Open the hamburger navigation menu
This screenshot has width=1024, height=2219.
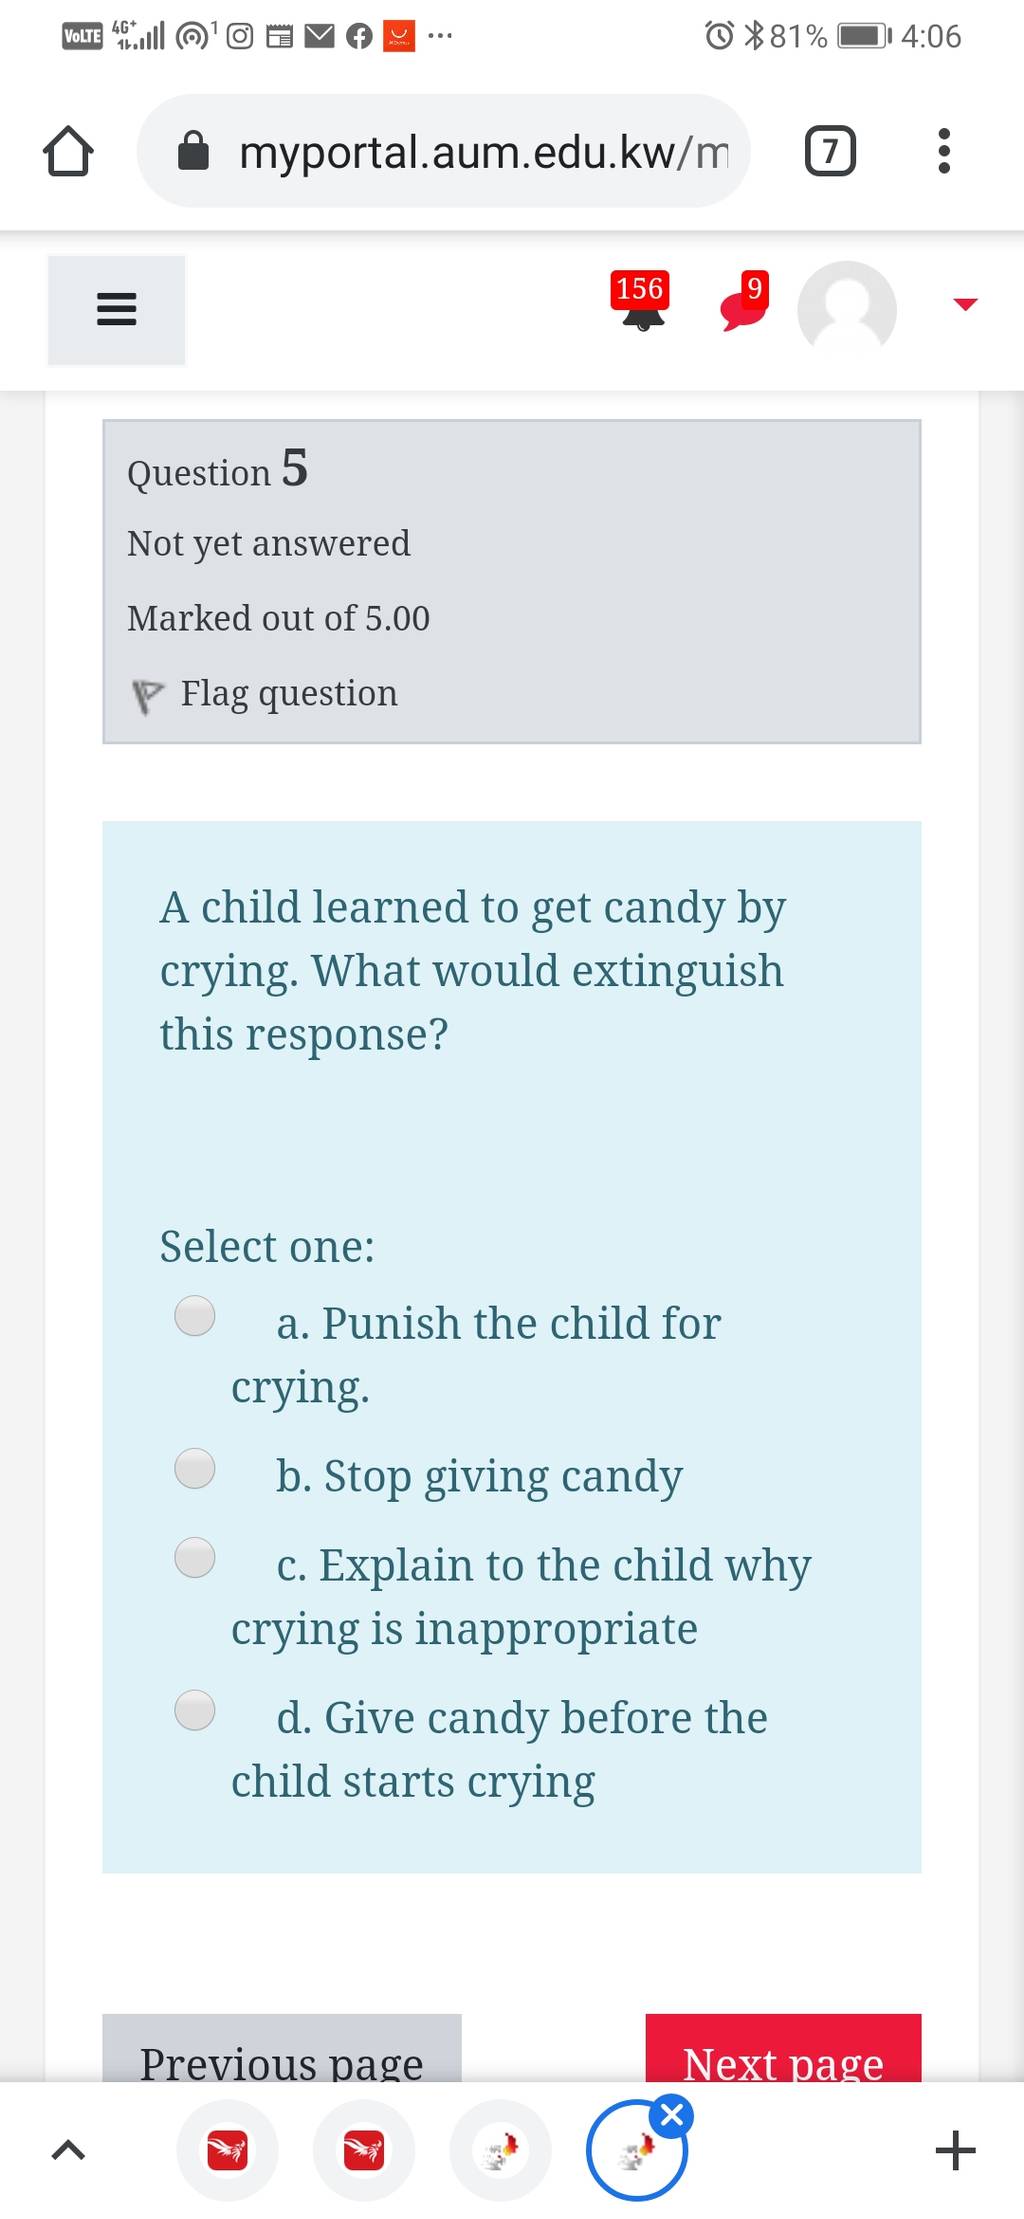(116, 310)
